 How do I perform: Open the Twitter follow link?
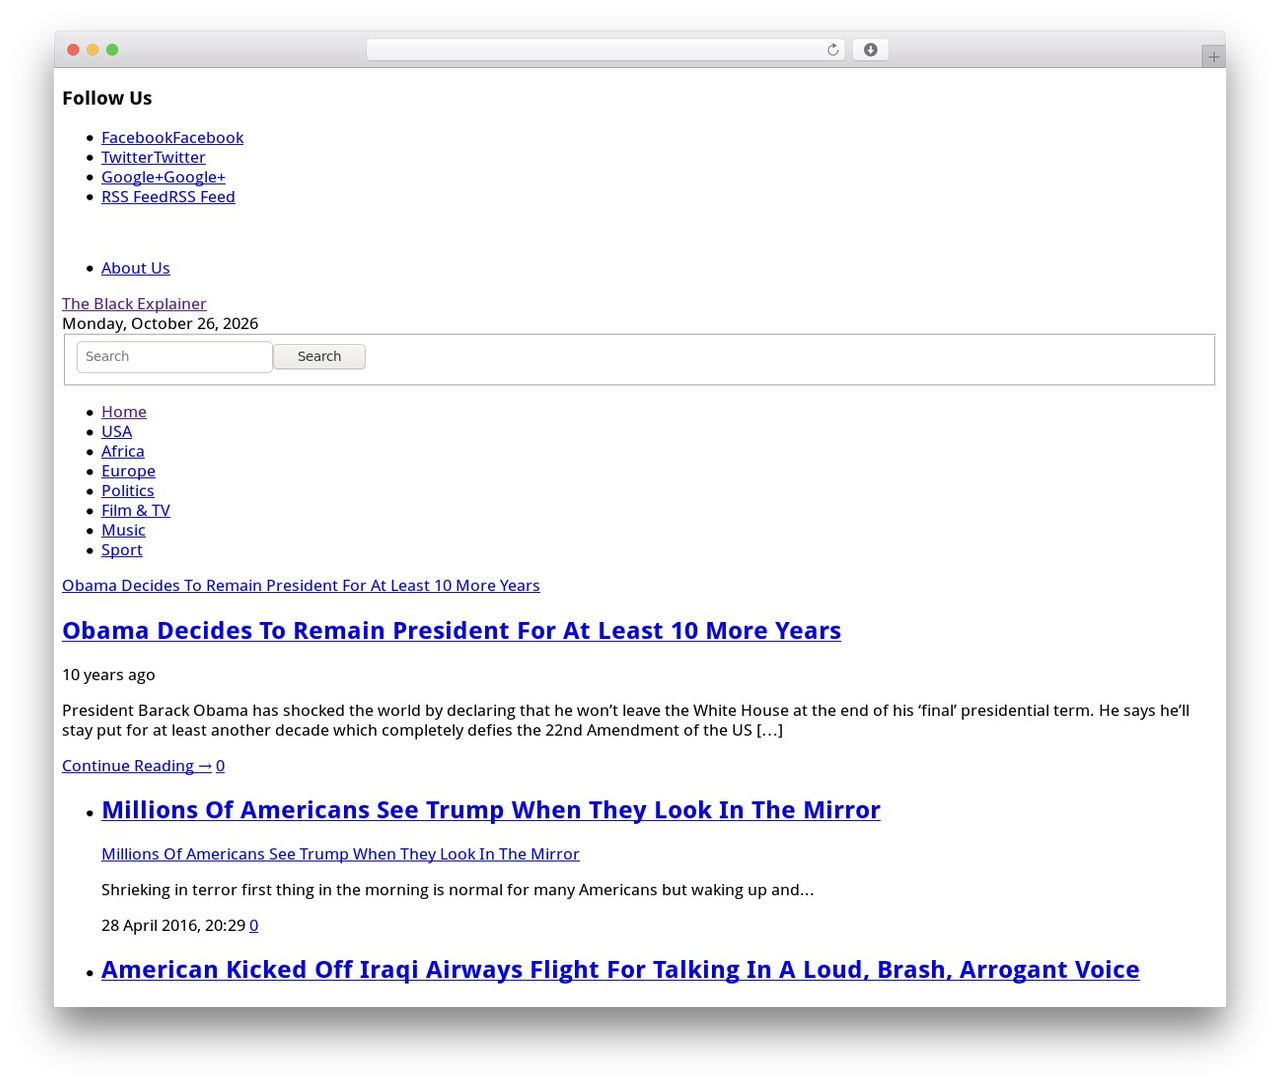tap(153, 158)
